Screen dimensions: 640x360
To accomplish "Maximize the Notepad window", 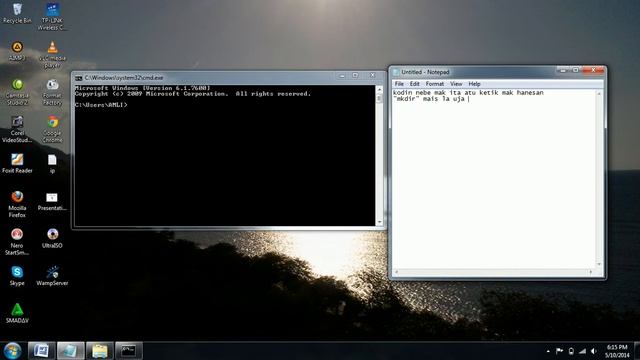I will tap(576, 71).
